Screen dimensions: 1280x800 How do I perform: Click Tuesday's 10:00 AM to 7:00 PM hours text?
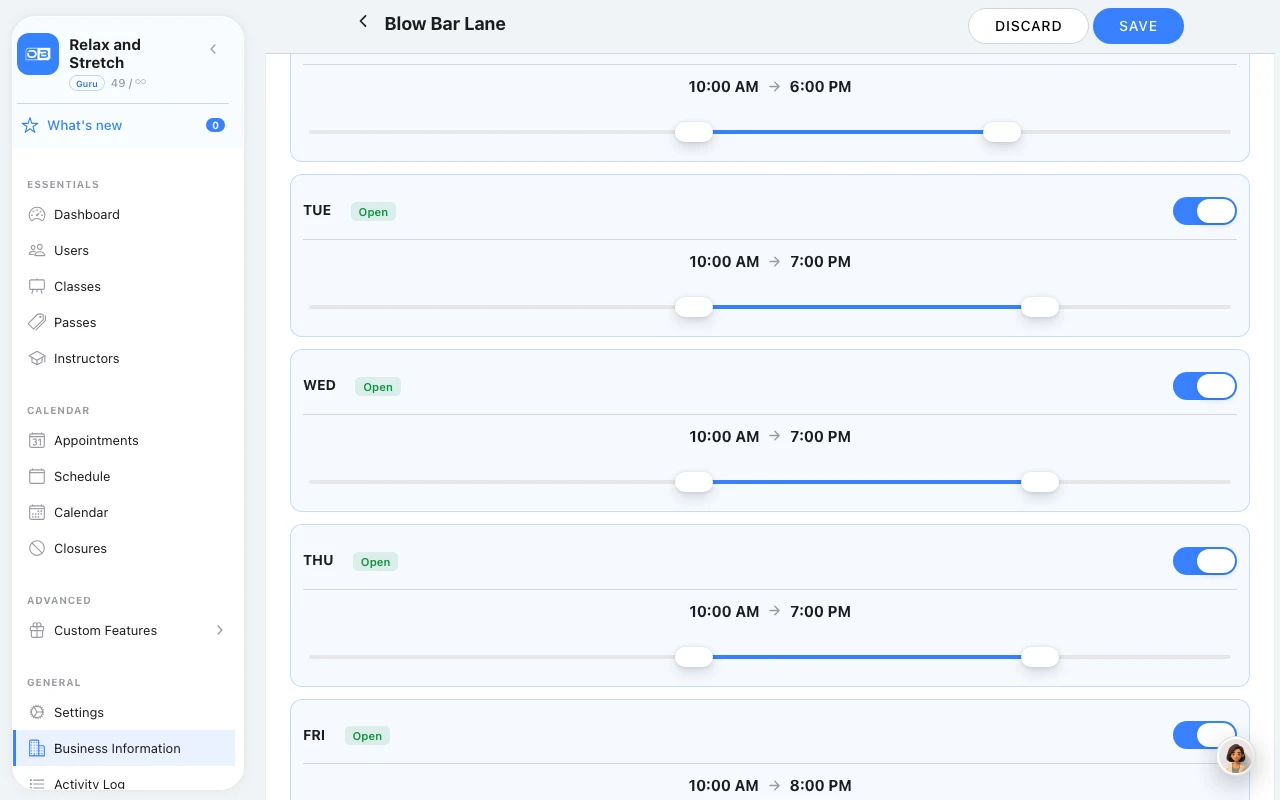click(x=770, y=262)
